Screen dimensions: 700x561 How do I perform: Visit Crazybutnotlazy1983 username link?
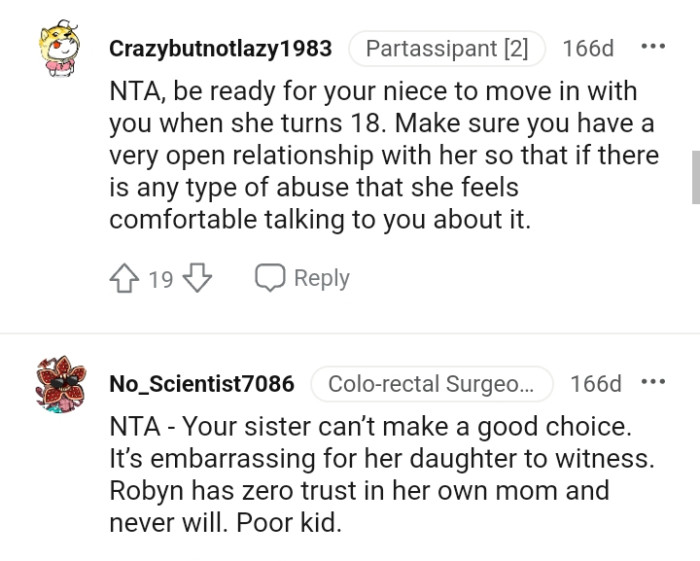[x=221, y=49]
